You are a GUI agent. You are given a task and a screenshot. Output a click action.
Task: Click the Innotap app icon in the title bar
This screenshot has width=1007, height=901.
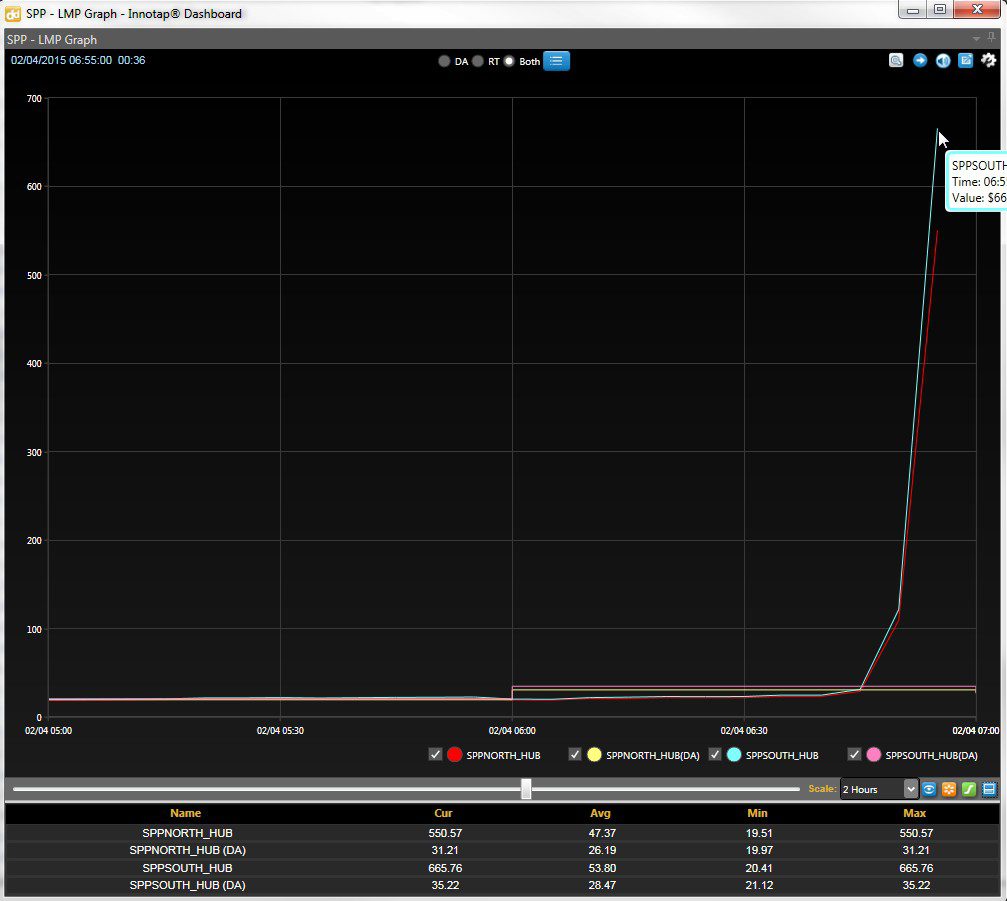[13, 13]
